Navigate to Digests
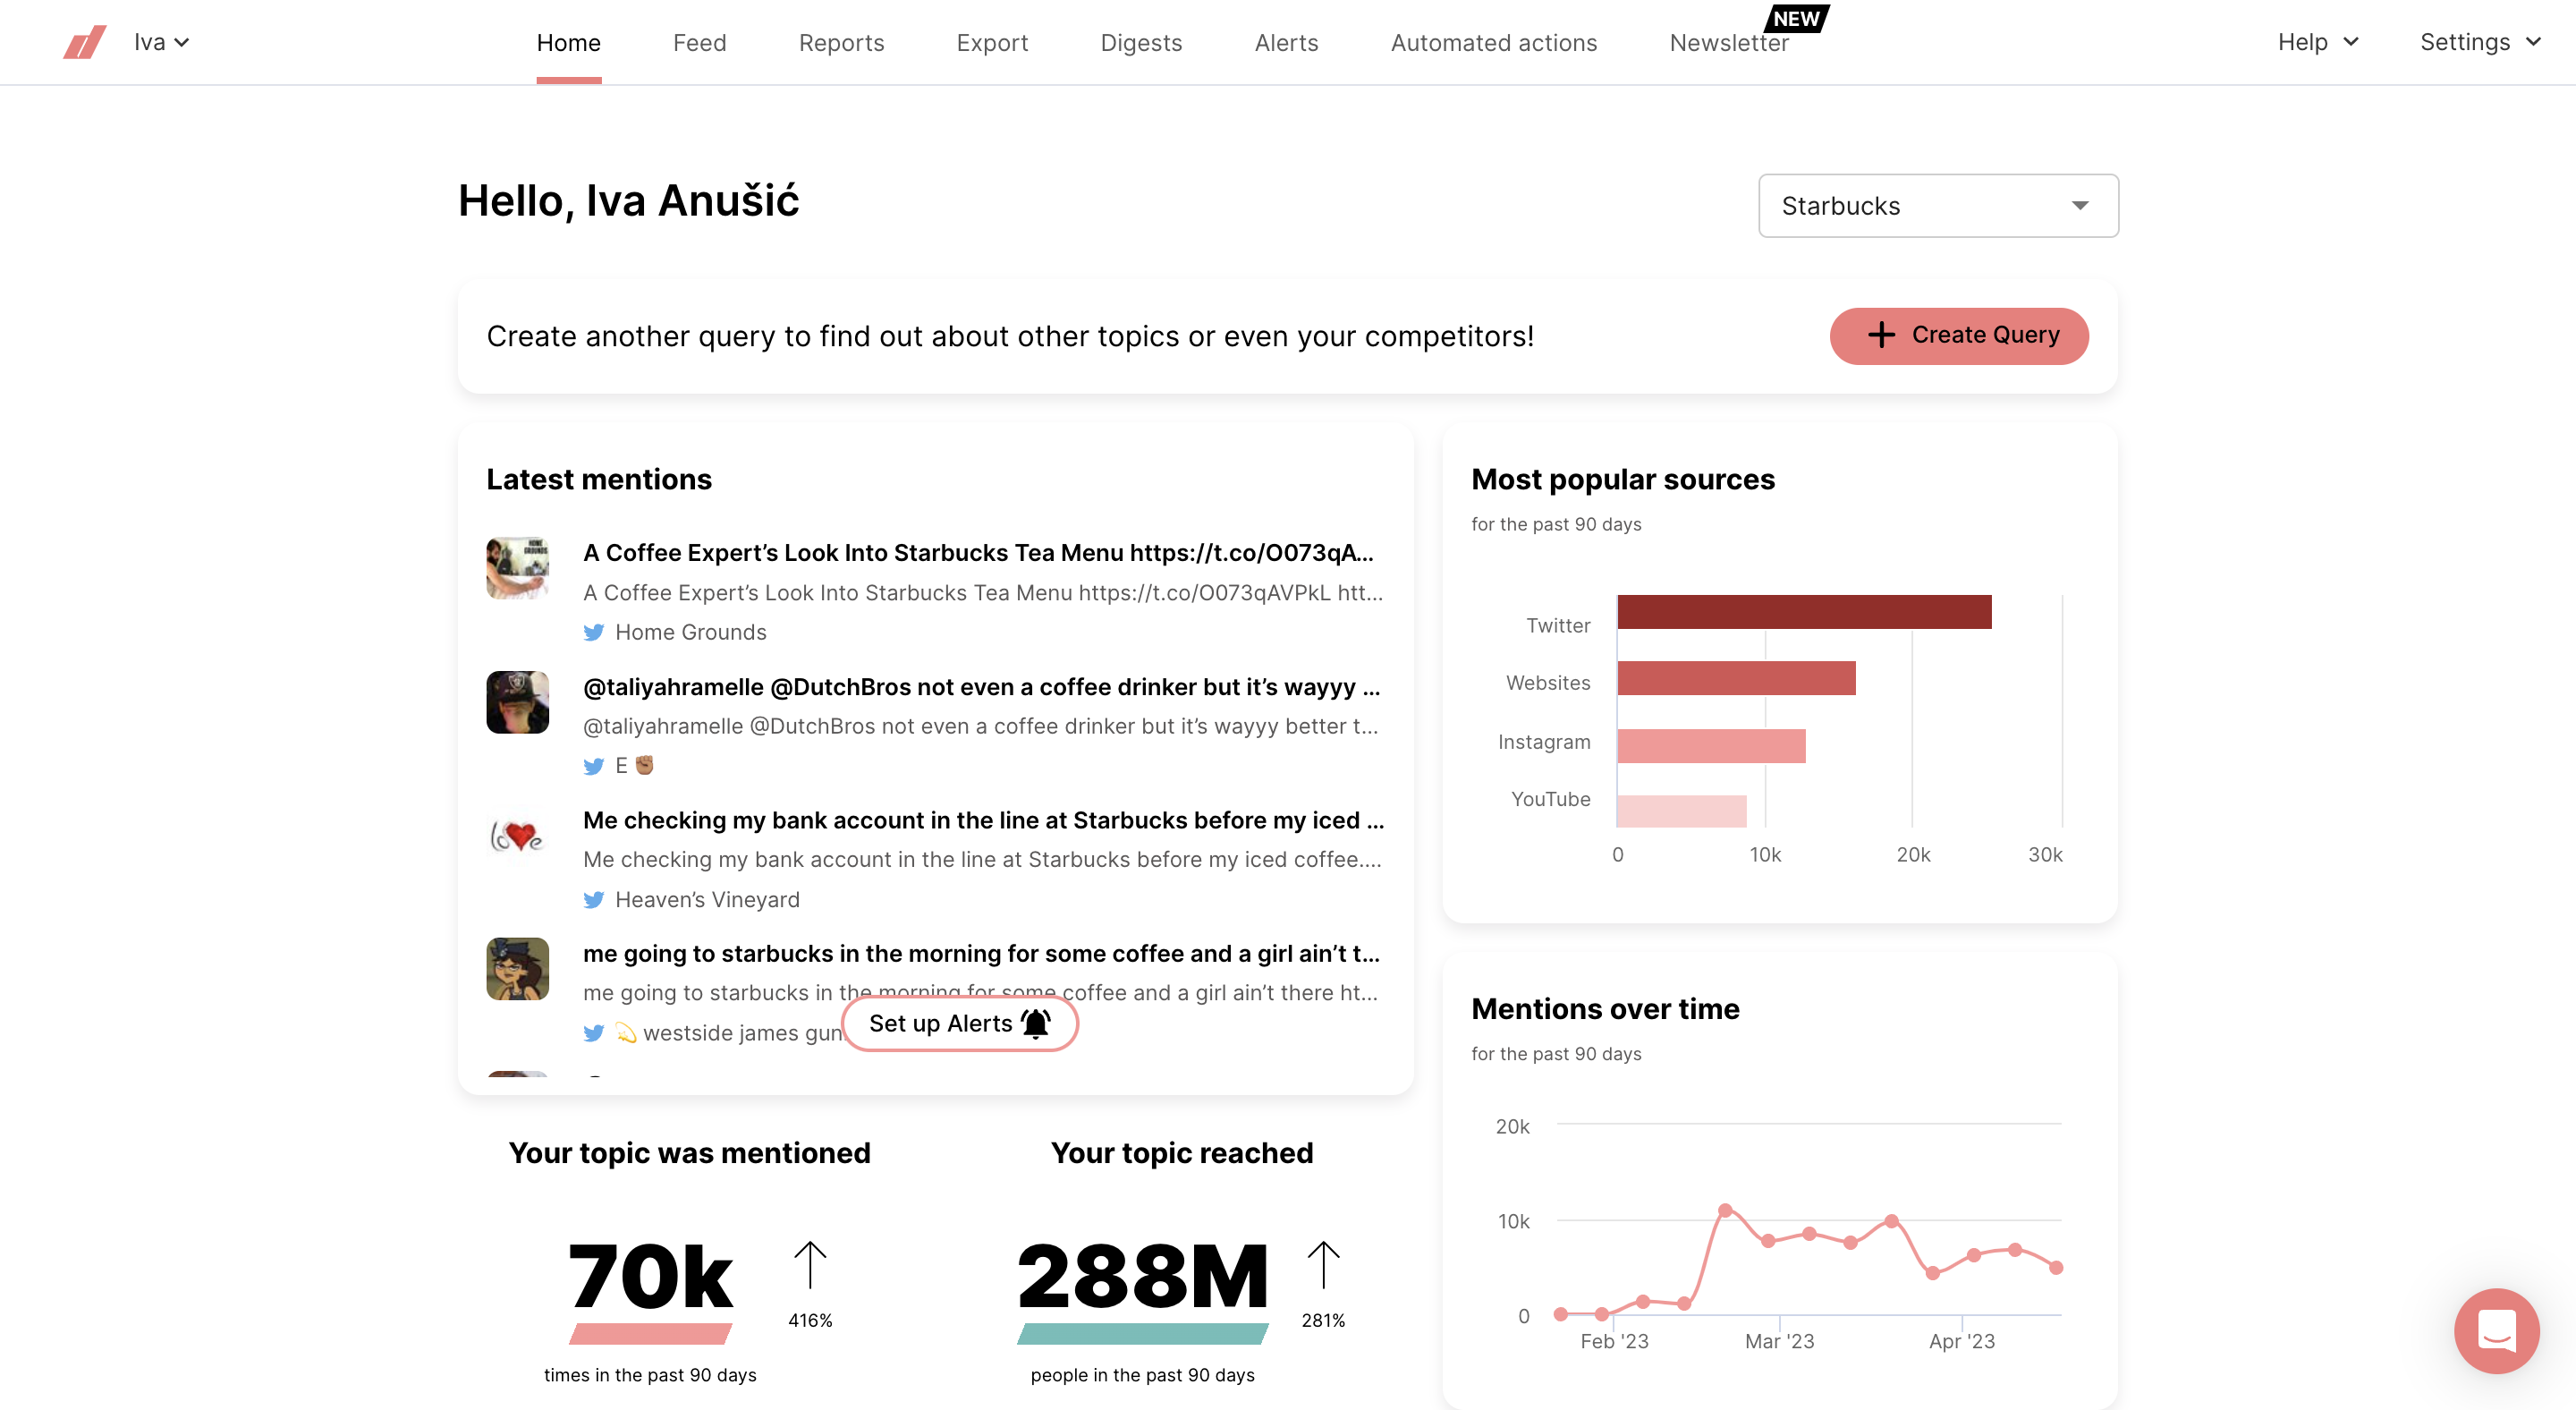Image resolution: width=2576 pixels, height=1410 pixels. click(x=1141, y=43)
